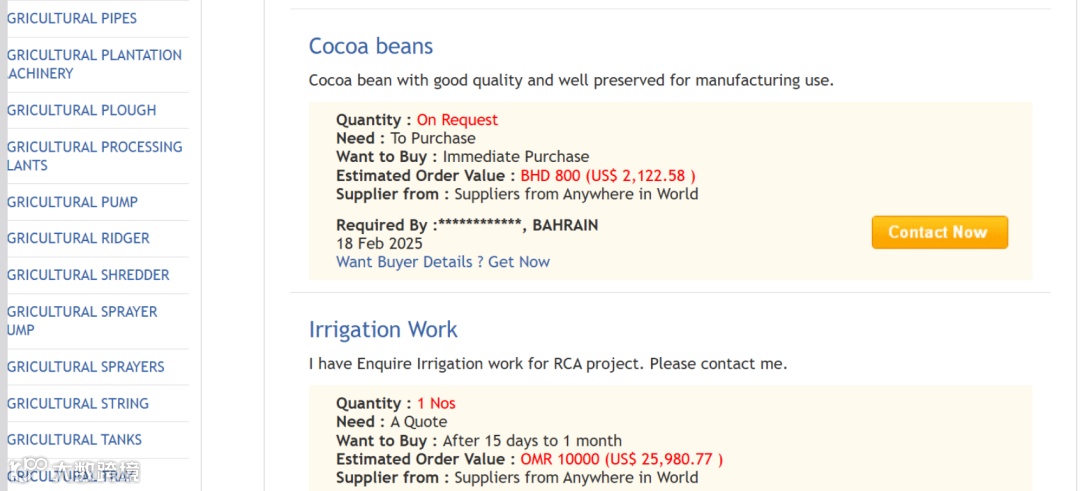The width and height of the screenshot is (1080, 491).
Task: Open the Irrigation Work listing title
Action: point(383,330)
